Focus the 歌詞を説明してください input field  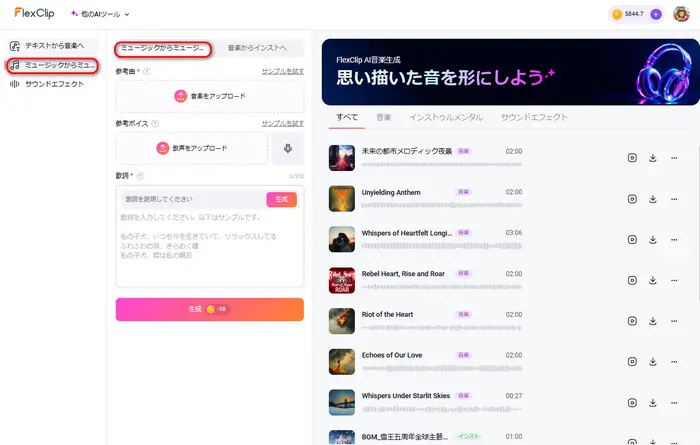tap(193, 199)
